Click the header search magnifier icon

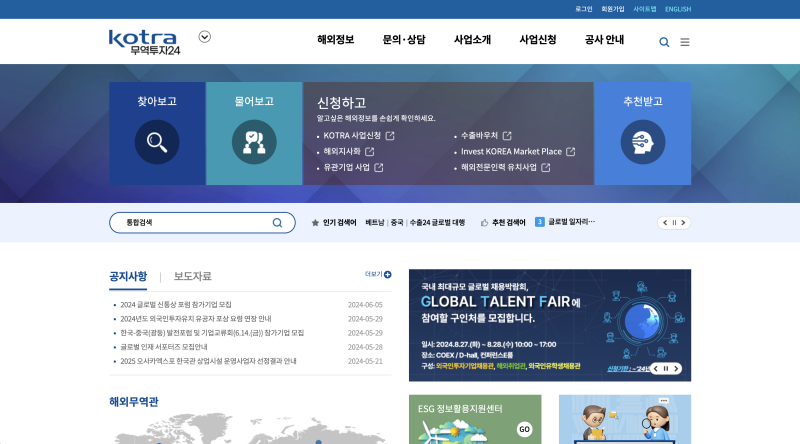[x=664, y=42]
